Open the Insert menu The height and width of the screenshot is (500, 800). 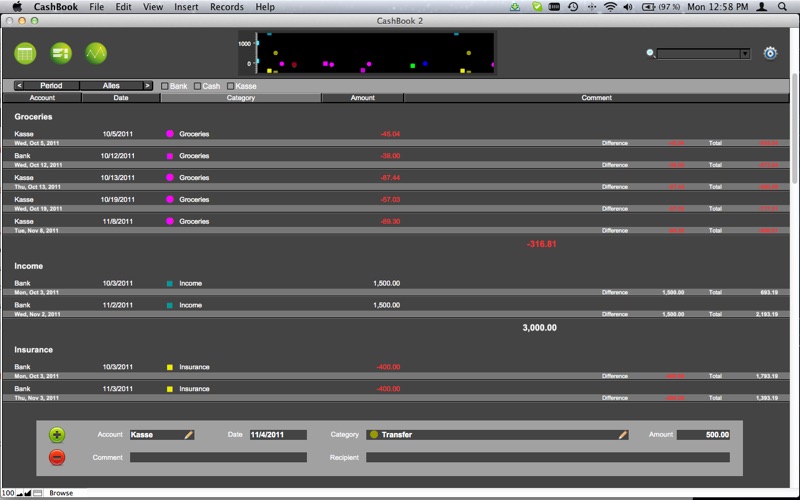coord(186,7)
